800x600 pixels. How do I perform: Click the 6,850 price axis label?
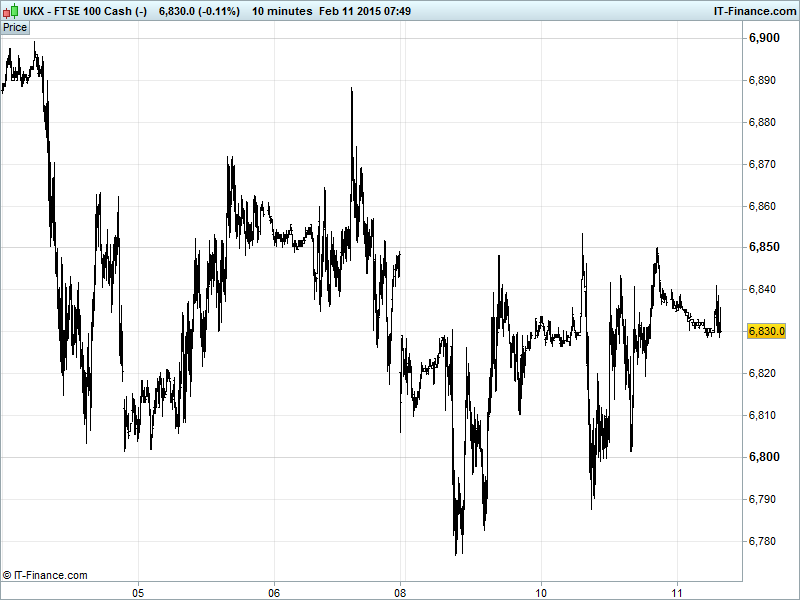tap(764, 247)
